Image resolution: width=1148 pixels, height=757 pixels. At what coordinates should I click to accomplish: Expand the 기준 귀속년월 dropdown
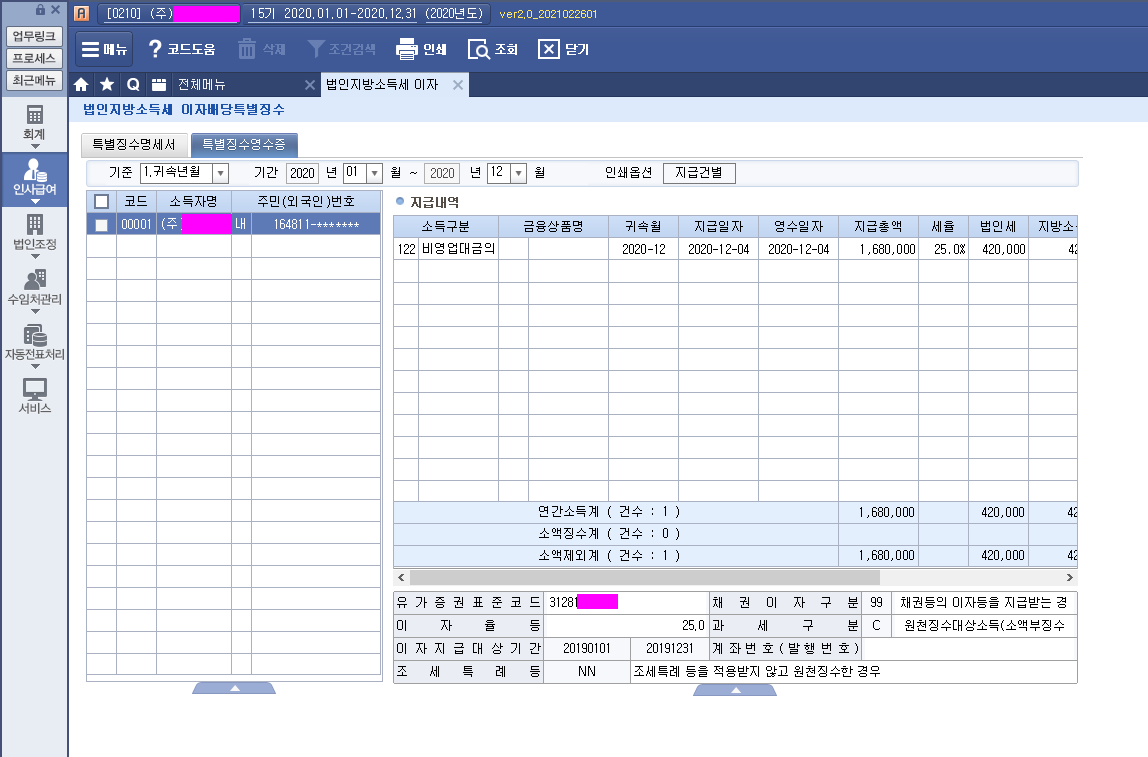(x=220, y=173)
